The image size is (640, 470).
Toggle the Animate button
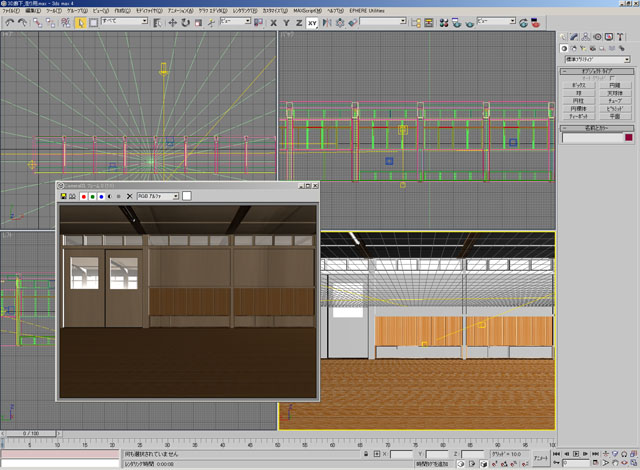click(541, 458)
